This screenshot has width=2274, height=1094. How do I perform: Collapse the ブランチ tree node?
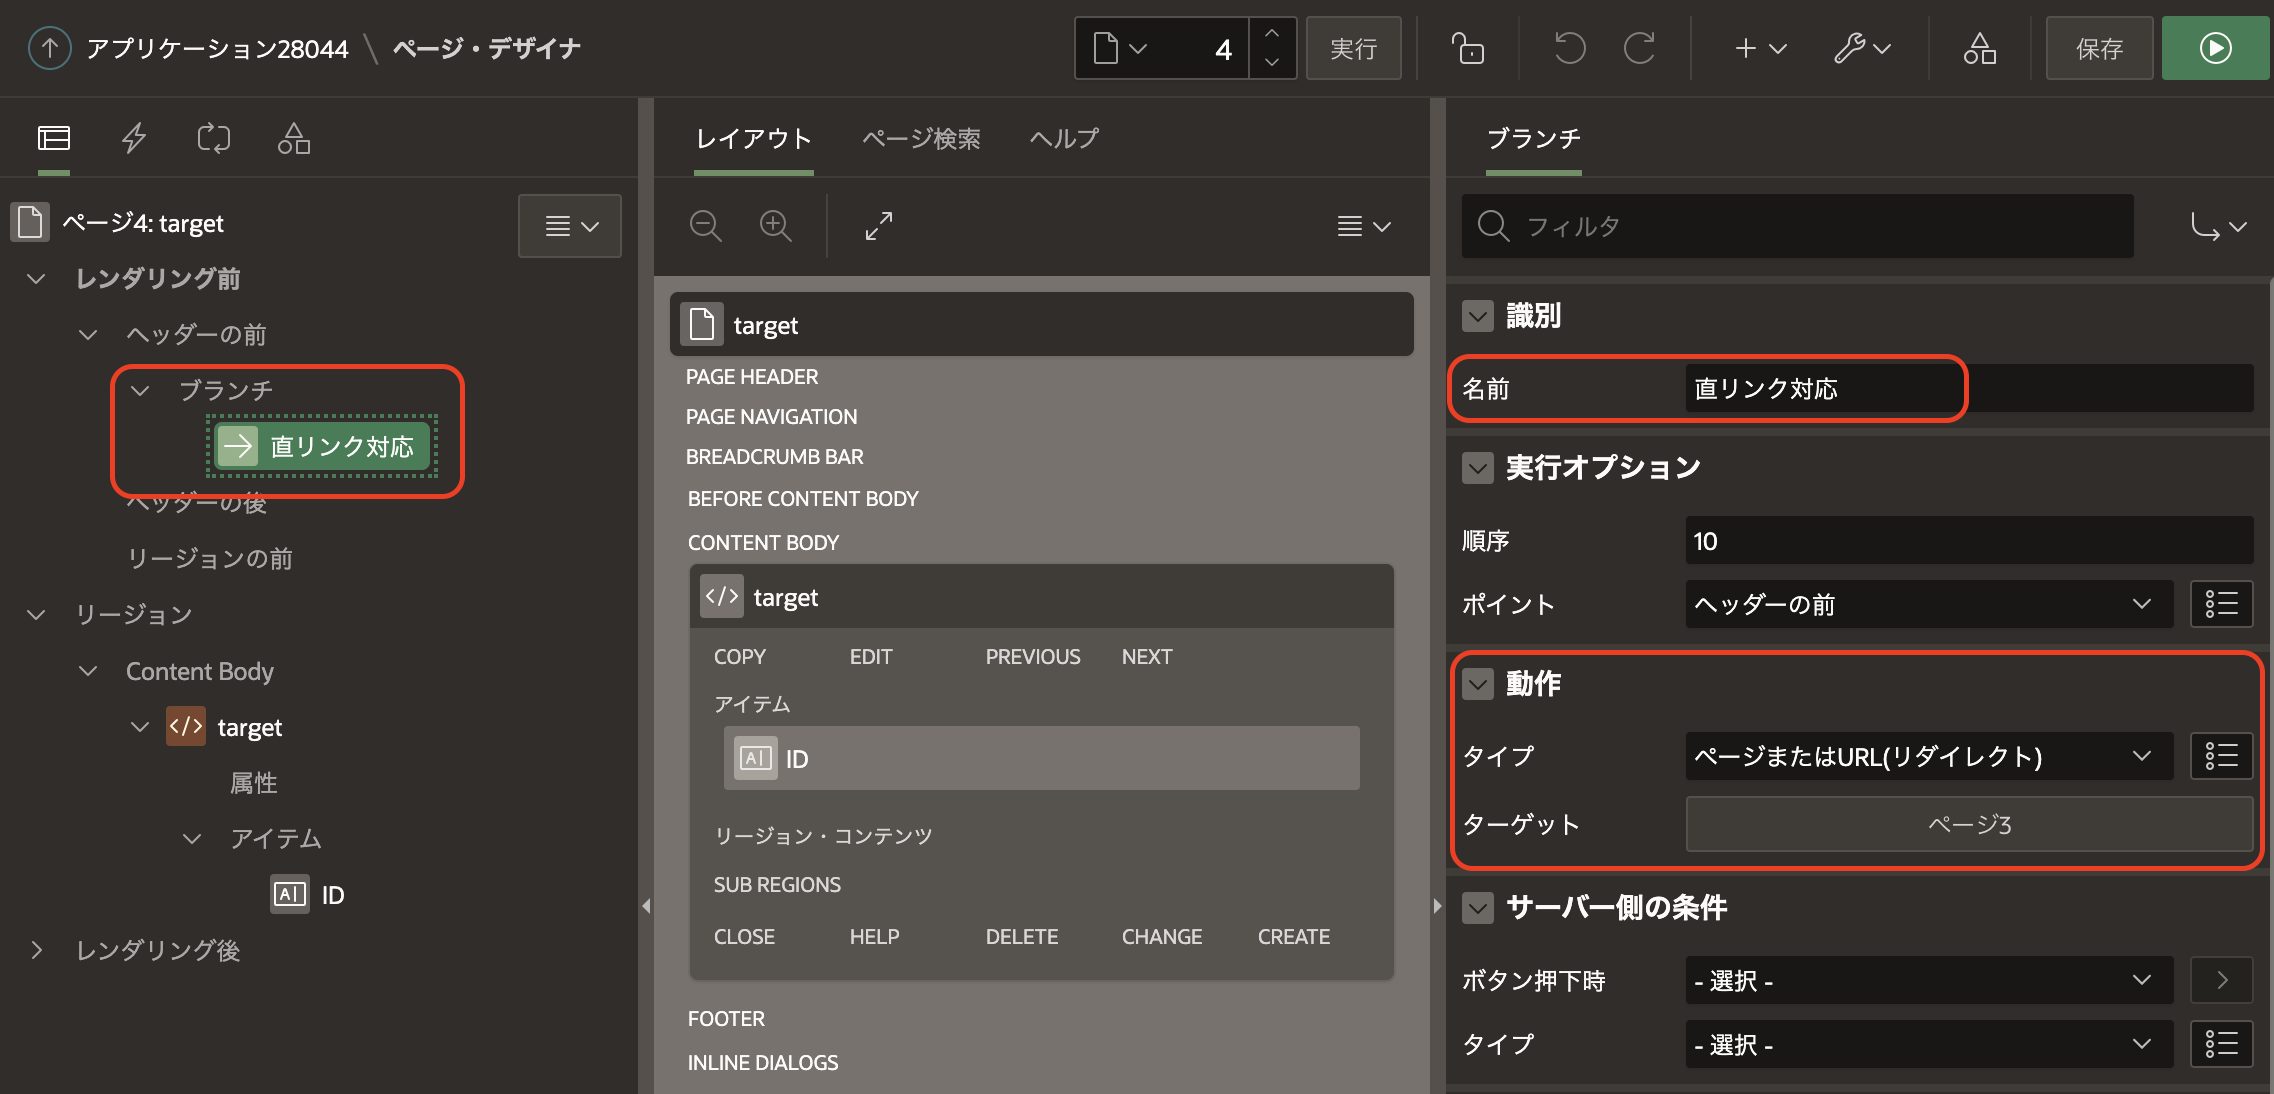pos(140,391)
